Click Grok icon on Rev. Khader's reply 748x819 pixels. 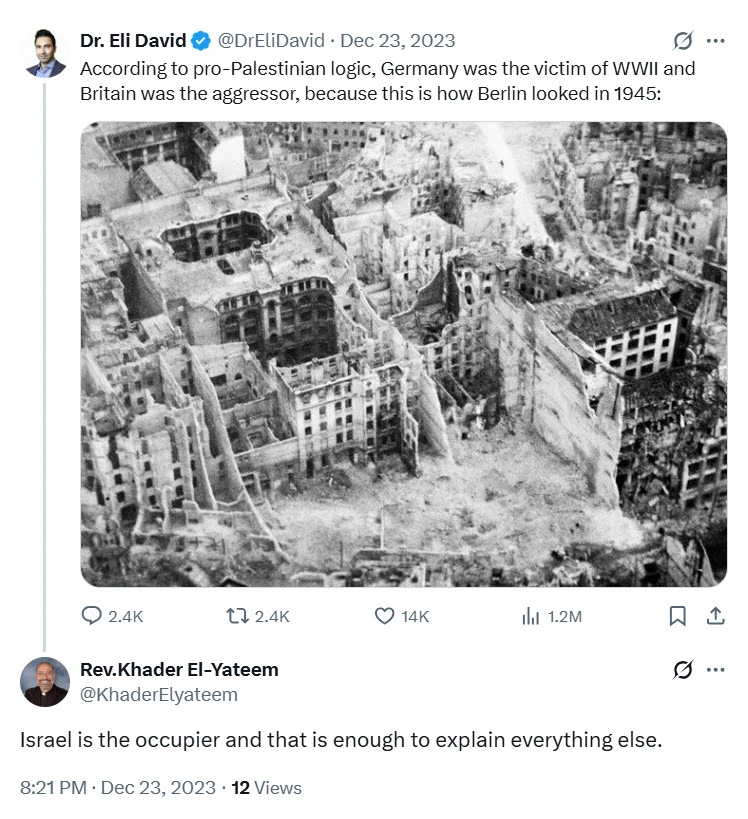(683, 669)
